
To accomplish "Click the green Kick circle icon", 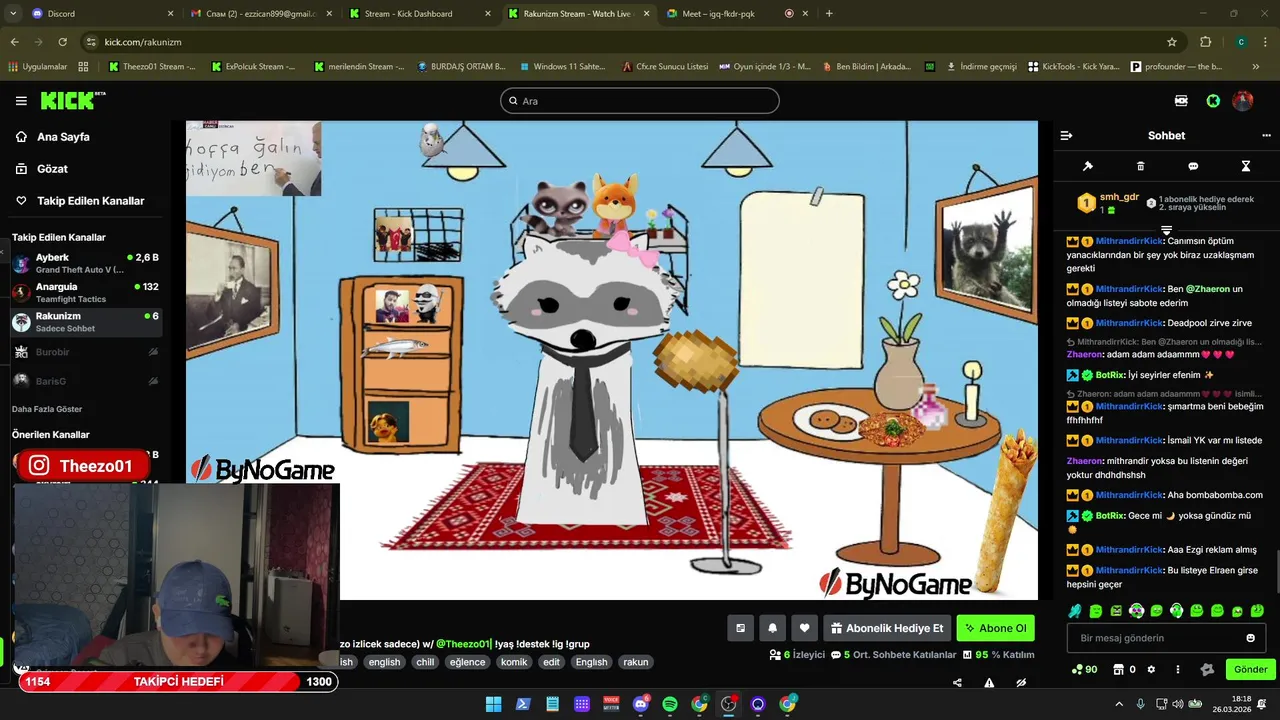I will click(x=1213, y=101).
